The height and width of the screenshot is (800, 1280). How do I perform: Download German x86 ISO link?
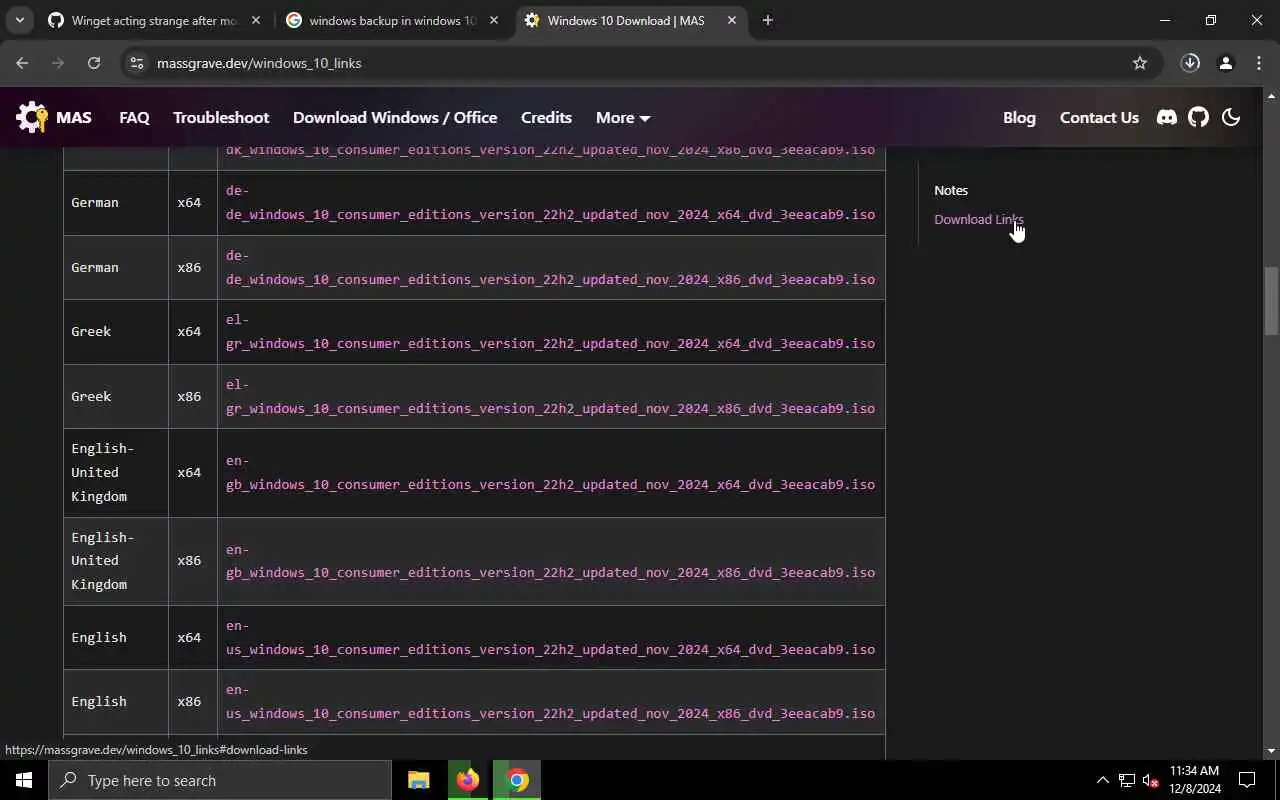click(550, 267)
